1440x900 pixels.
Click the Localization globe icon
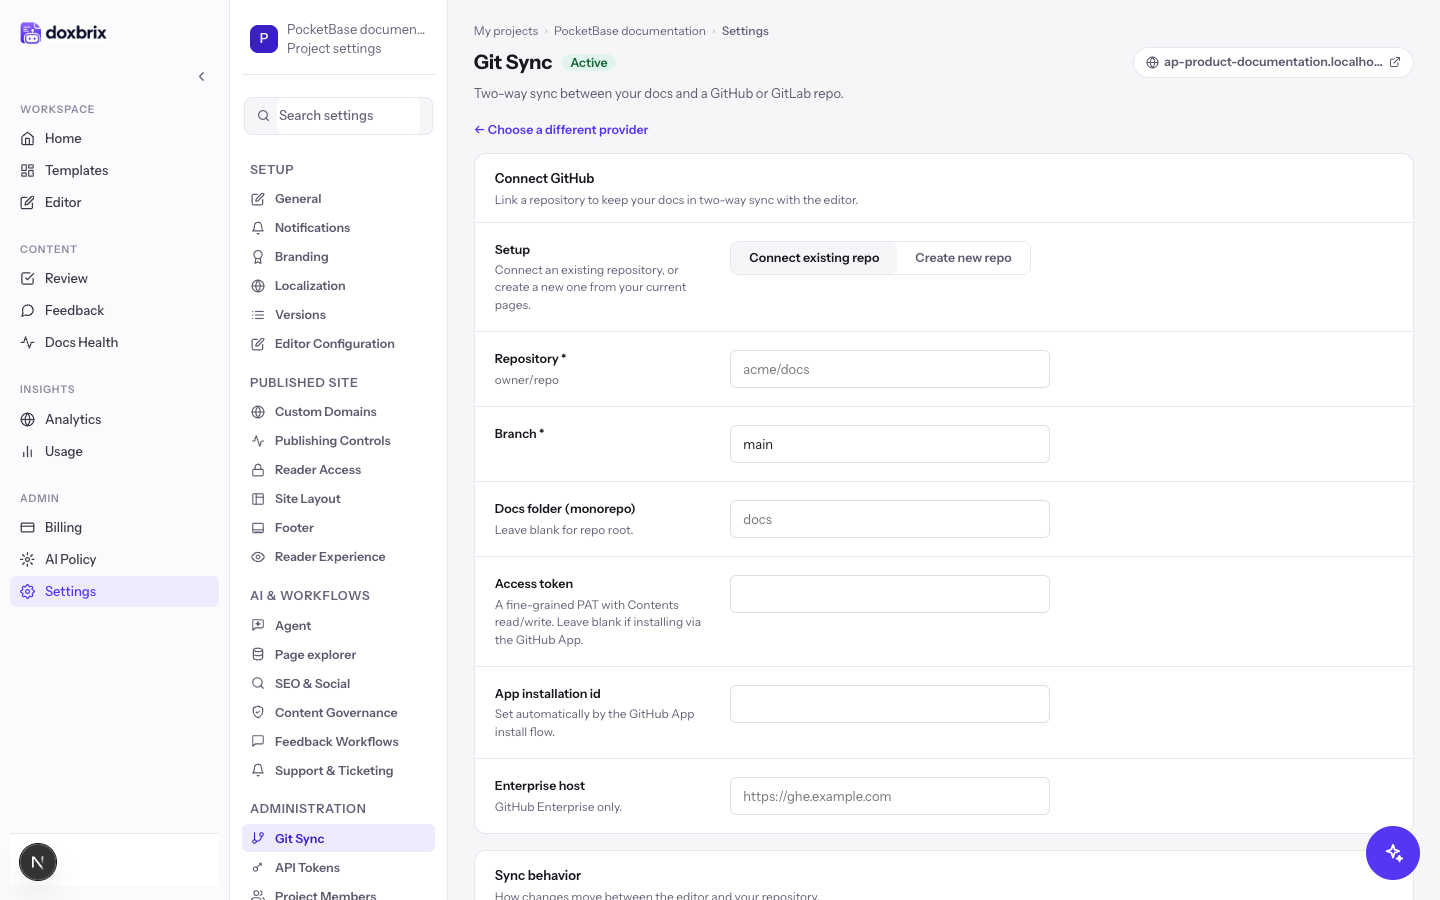point(258,286)
